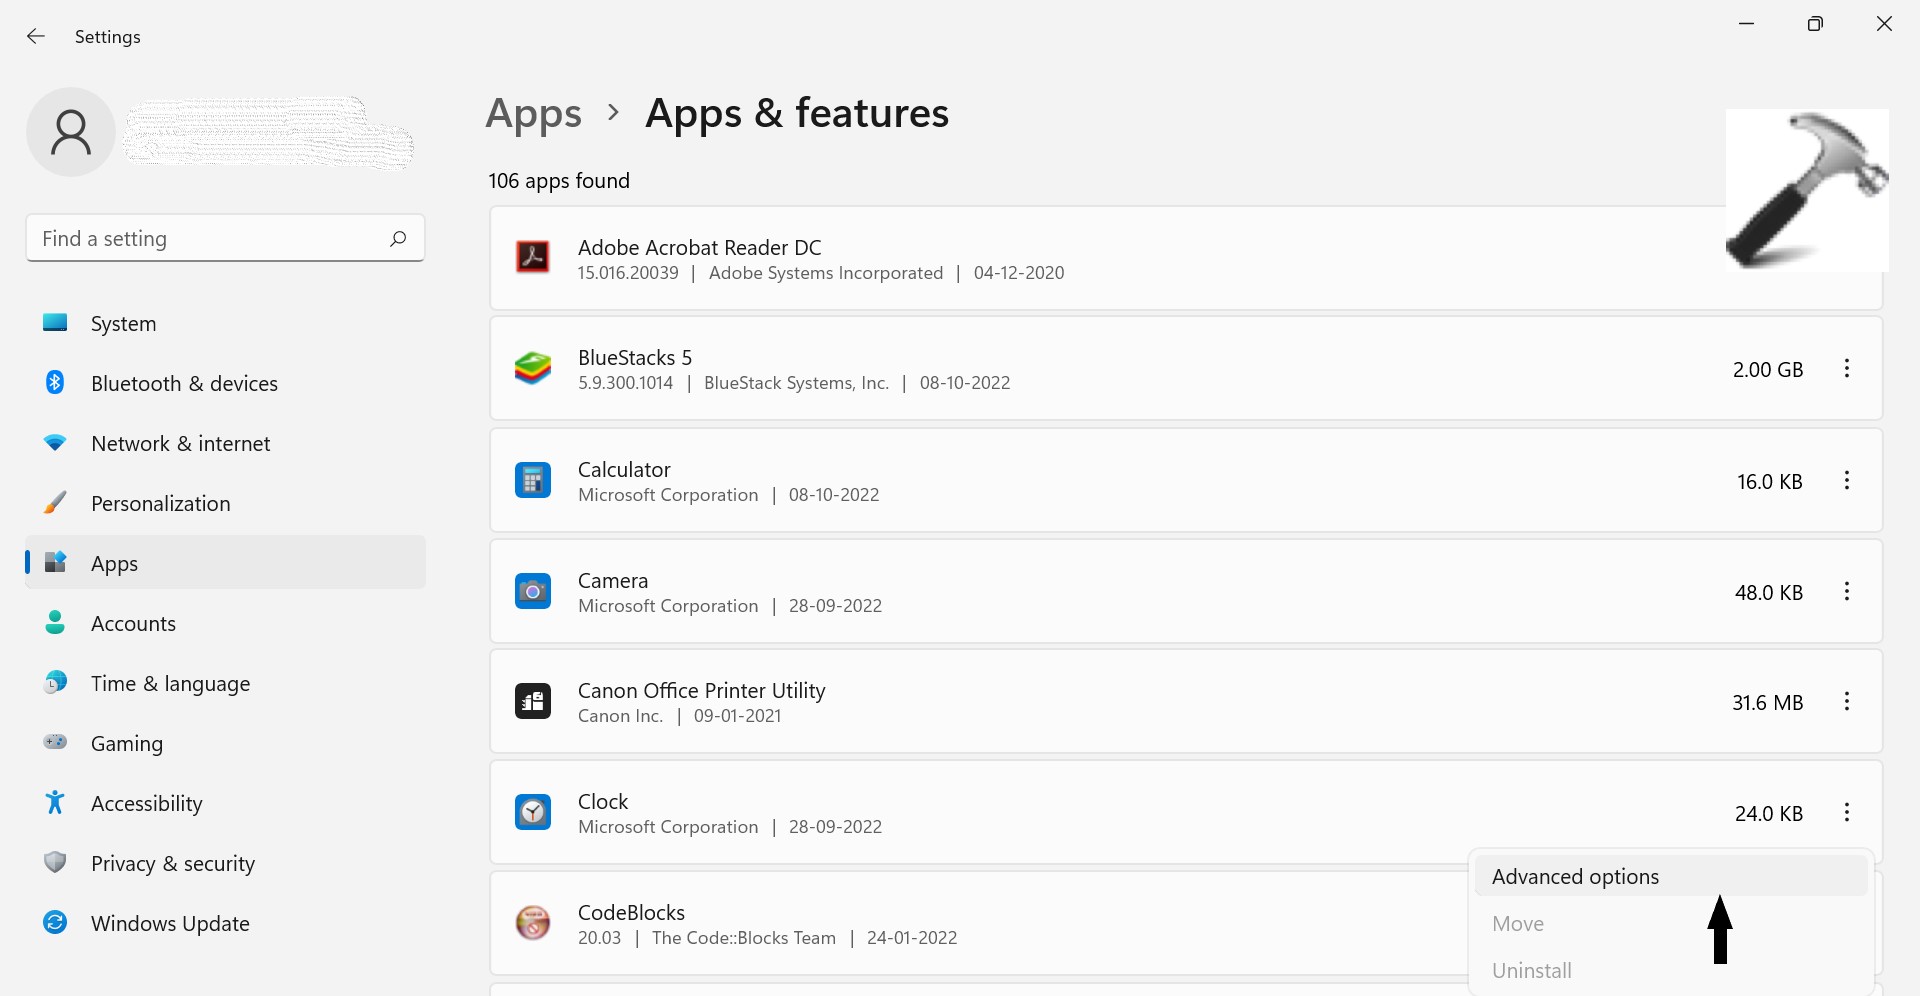Open the Camera three-dot options menu
This screenshot has width=1920, height=996.
click(x=1846, y=592)
